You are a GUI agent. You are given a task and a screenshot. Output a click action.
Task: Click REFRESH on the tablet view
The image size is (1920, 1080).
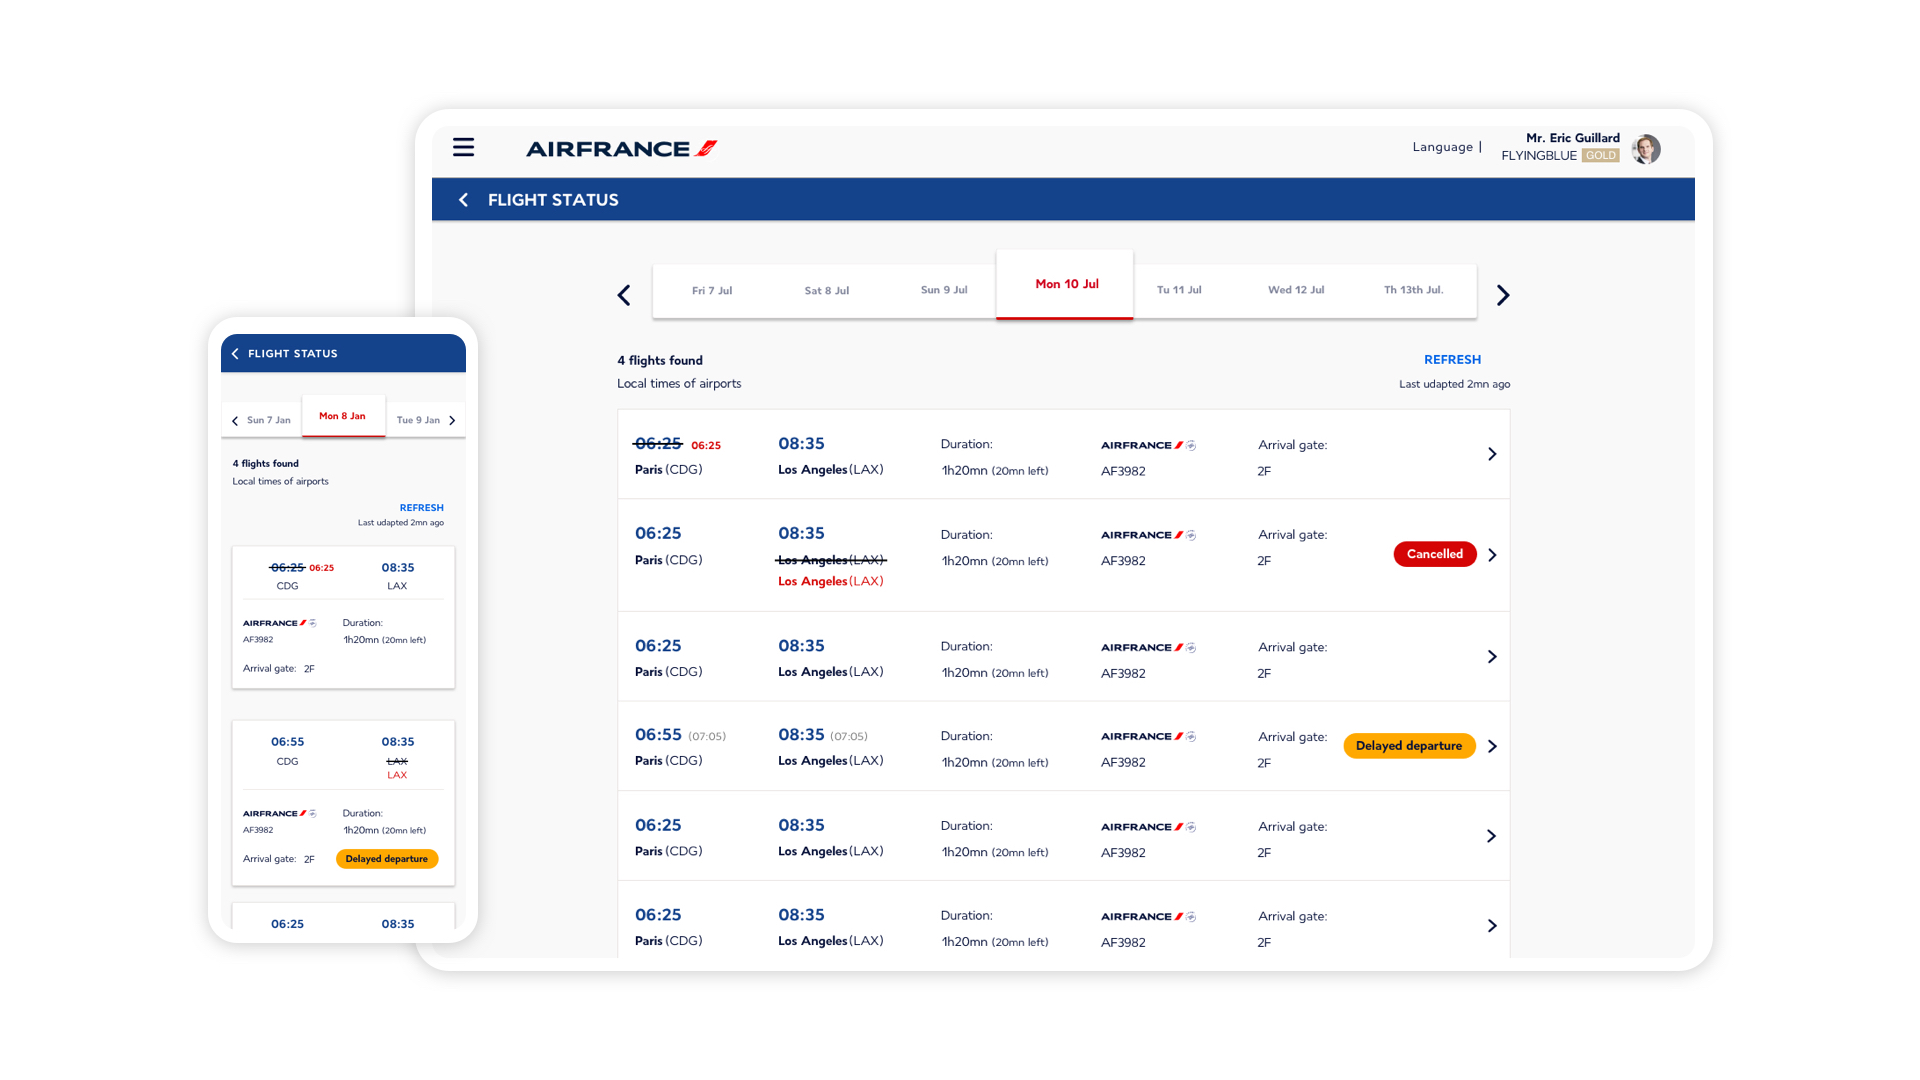[1452, 360]
